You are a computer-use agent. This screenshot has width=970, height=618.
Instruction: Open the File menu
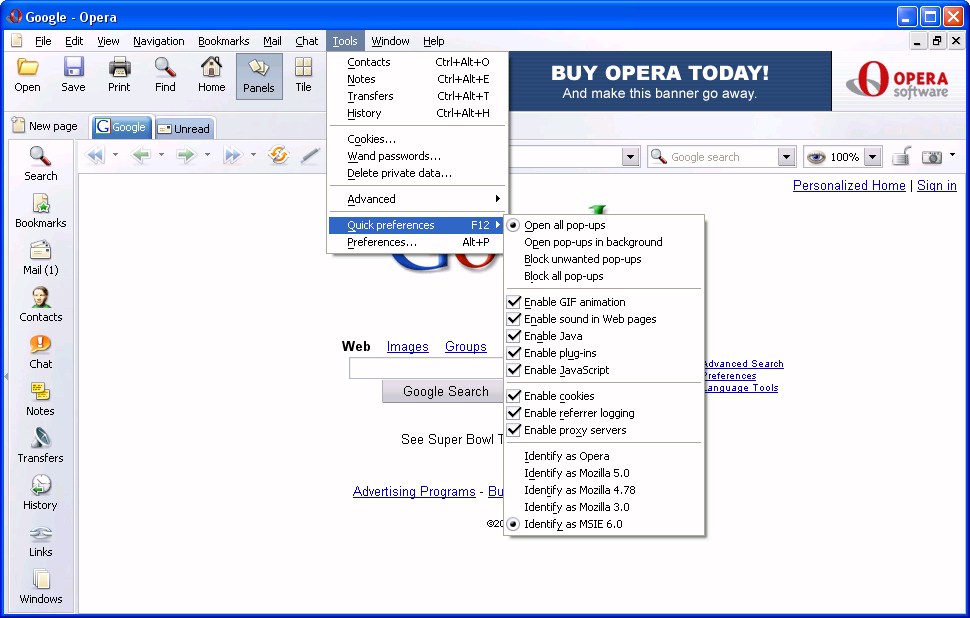tap(43, 41)
